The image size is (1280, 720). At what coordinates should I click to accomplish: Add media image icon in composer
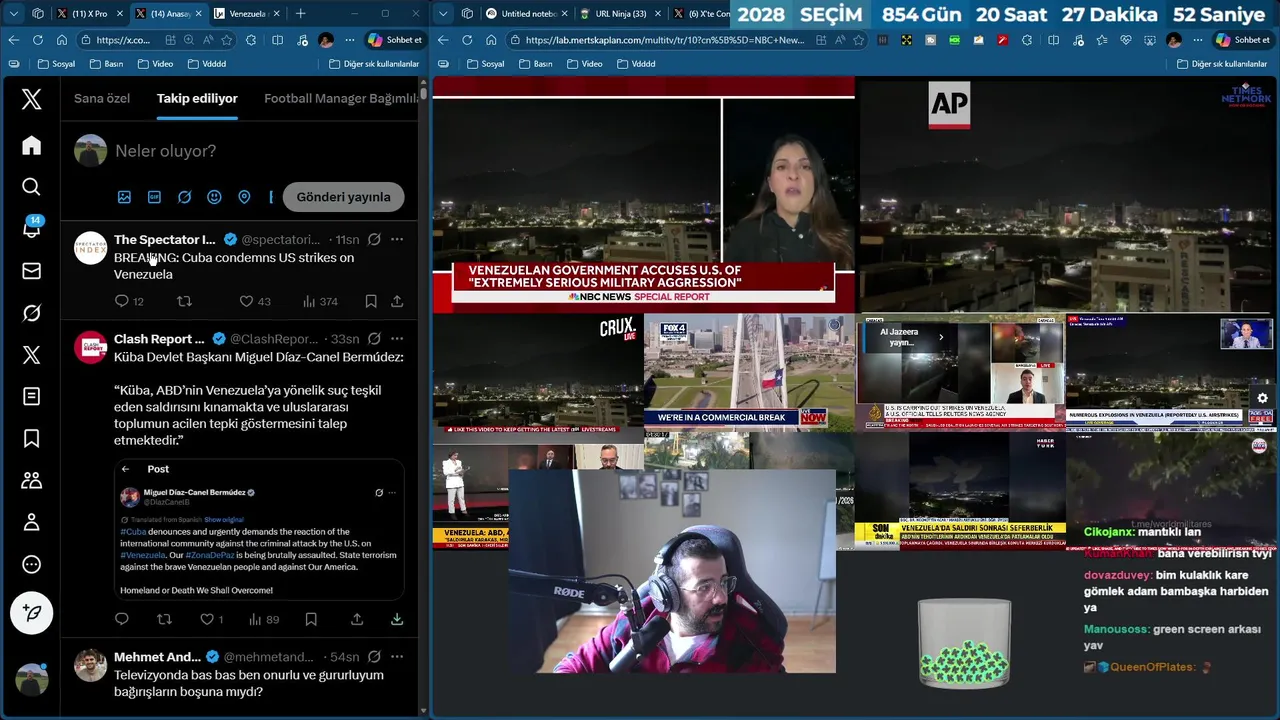pyautogui.click(x=124, y=197)
